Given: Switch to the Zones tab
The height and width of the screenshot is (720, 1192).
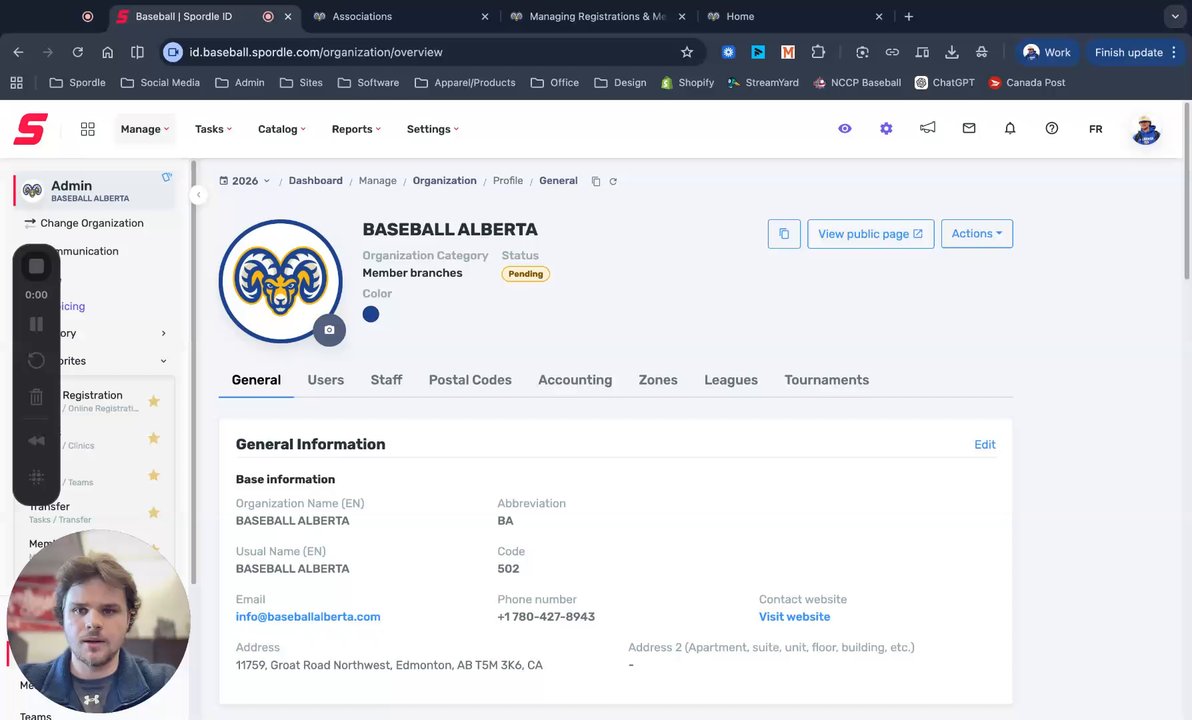Looking at the screenshot, I should [x=658, y=380].
